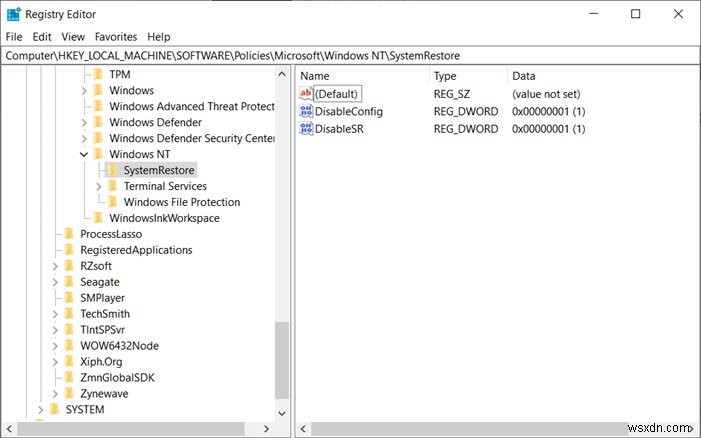Click the (Default) string value icon

pyautogui.click(x=306, y=93)
